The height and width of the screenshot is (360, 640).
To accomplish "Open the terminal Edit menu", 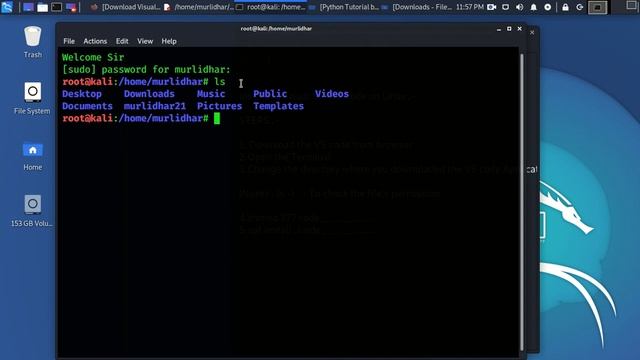I will click(x=122, y=41).
